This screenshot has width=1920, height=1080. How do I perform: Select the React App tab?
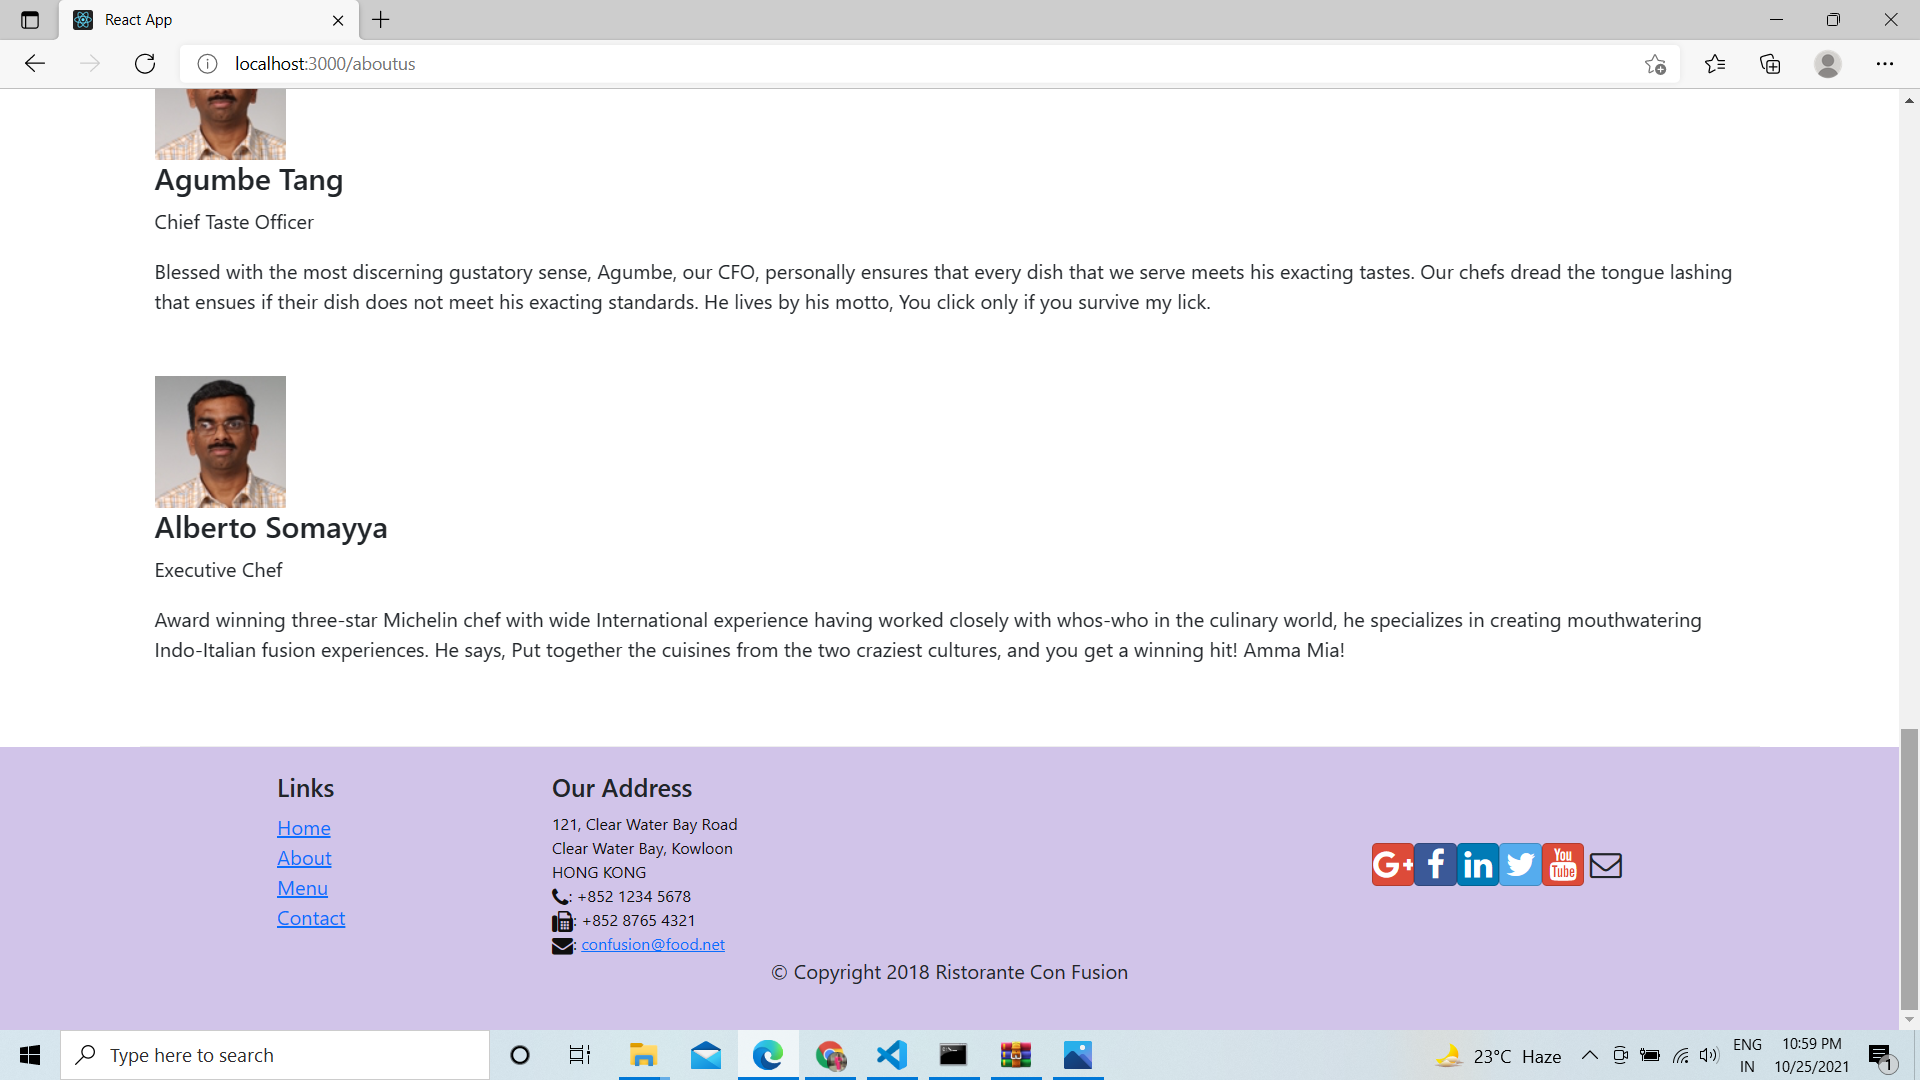click(x=210, y=20)
